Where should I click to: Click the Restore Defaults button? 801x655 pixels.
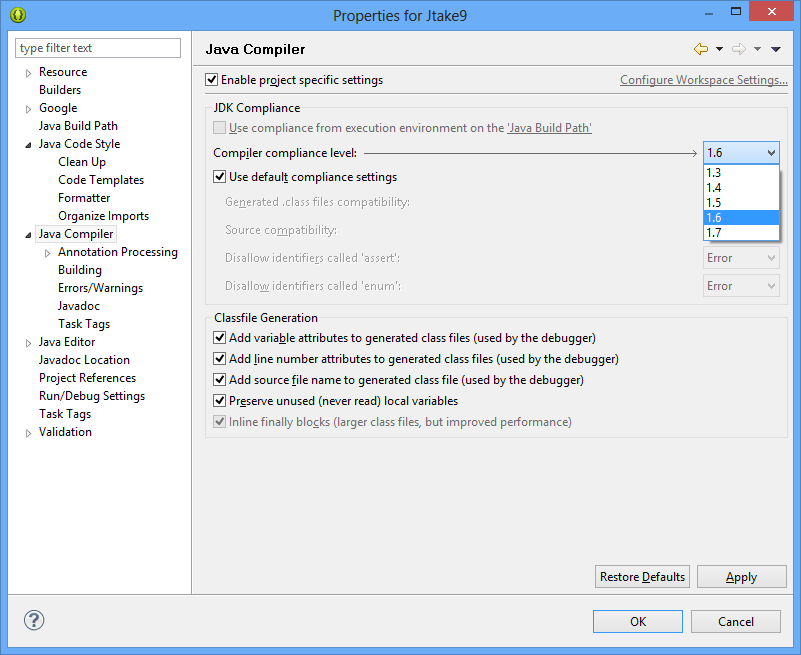pyautogui.click(x=642, y=577)
